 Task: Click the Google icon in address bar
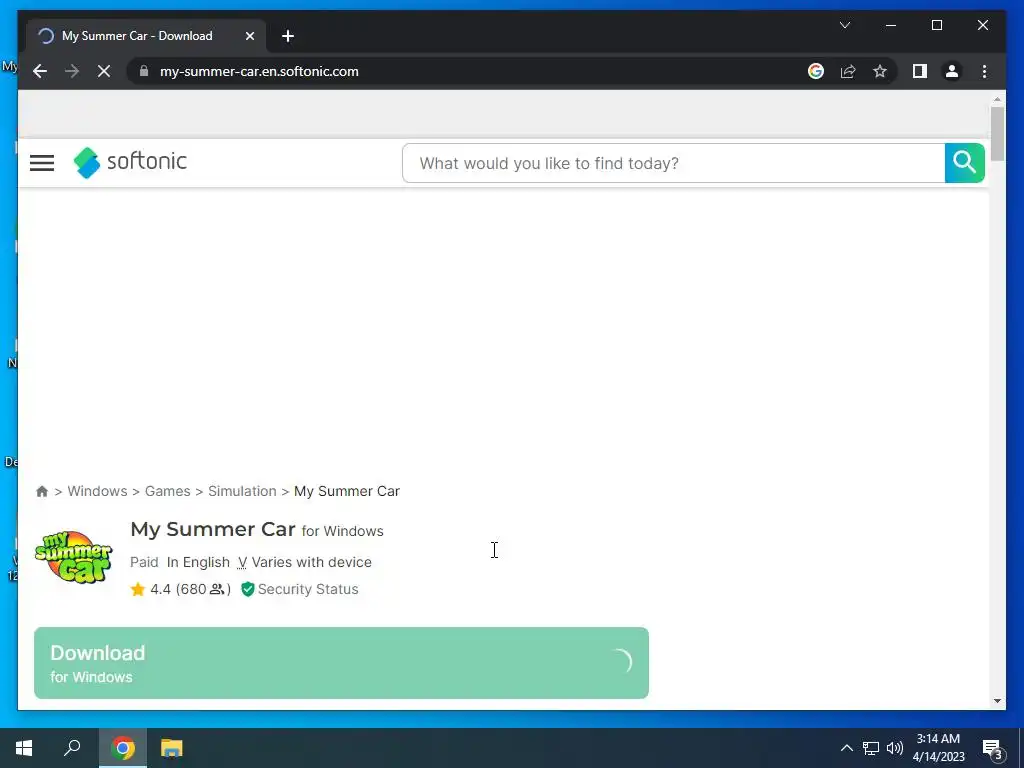816,71
